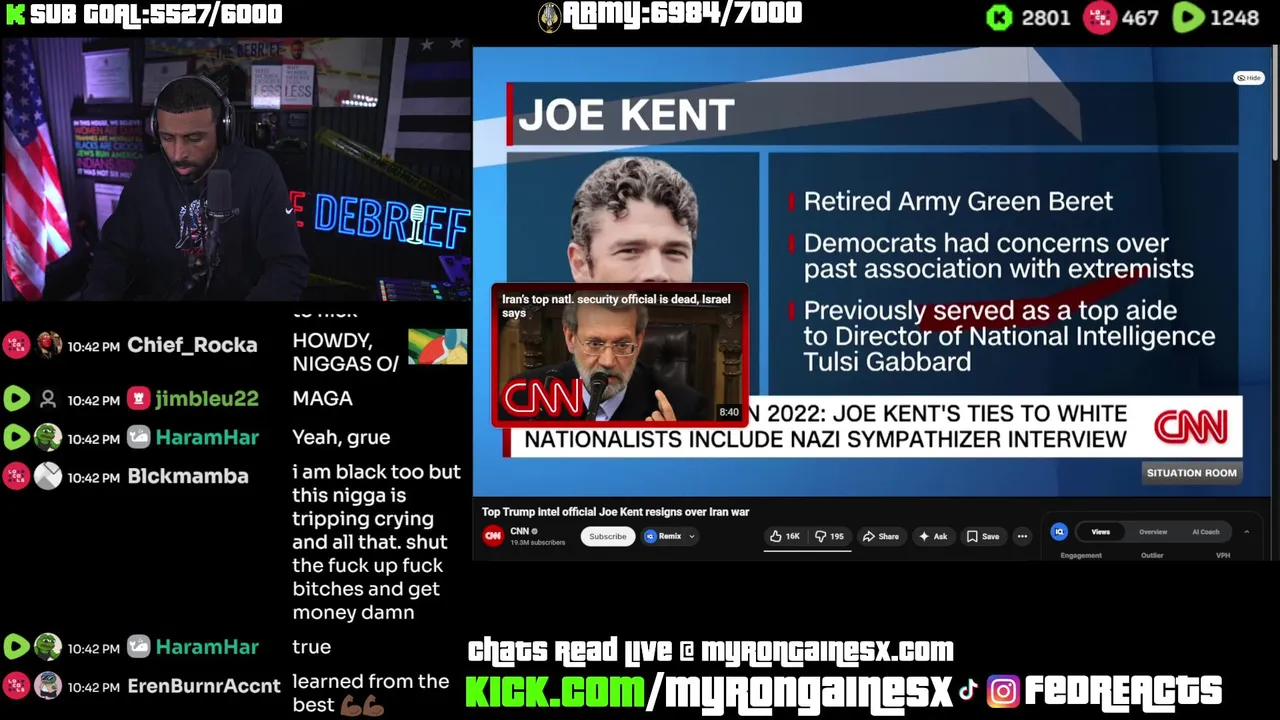Click the kick.com/myrongainesx banner text

pyautogui.click(x=709, y=691)
